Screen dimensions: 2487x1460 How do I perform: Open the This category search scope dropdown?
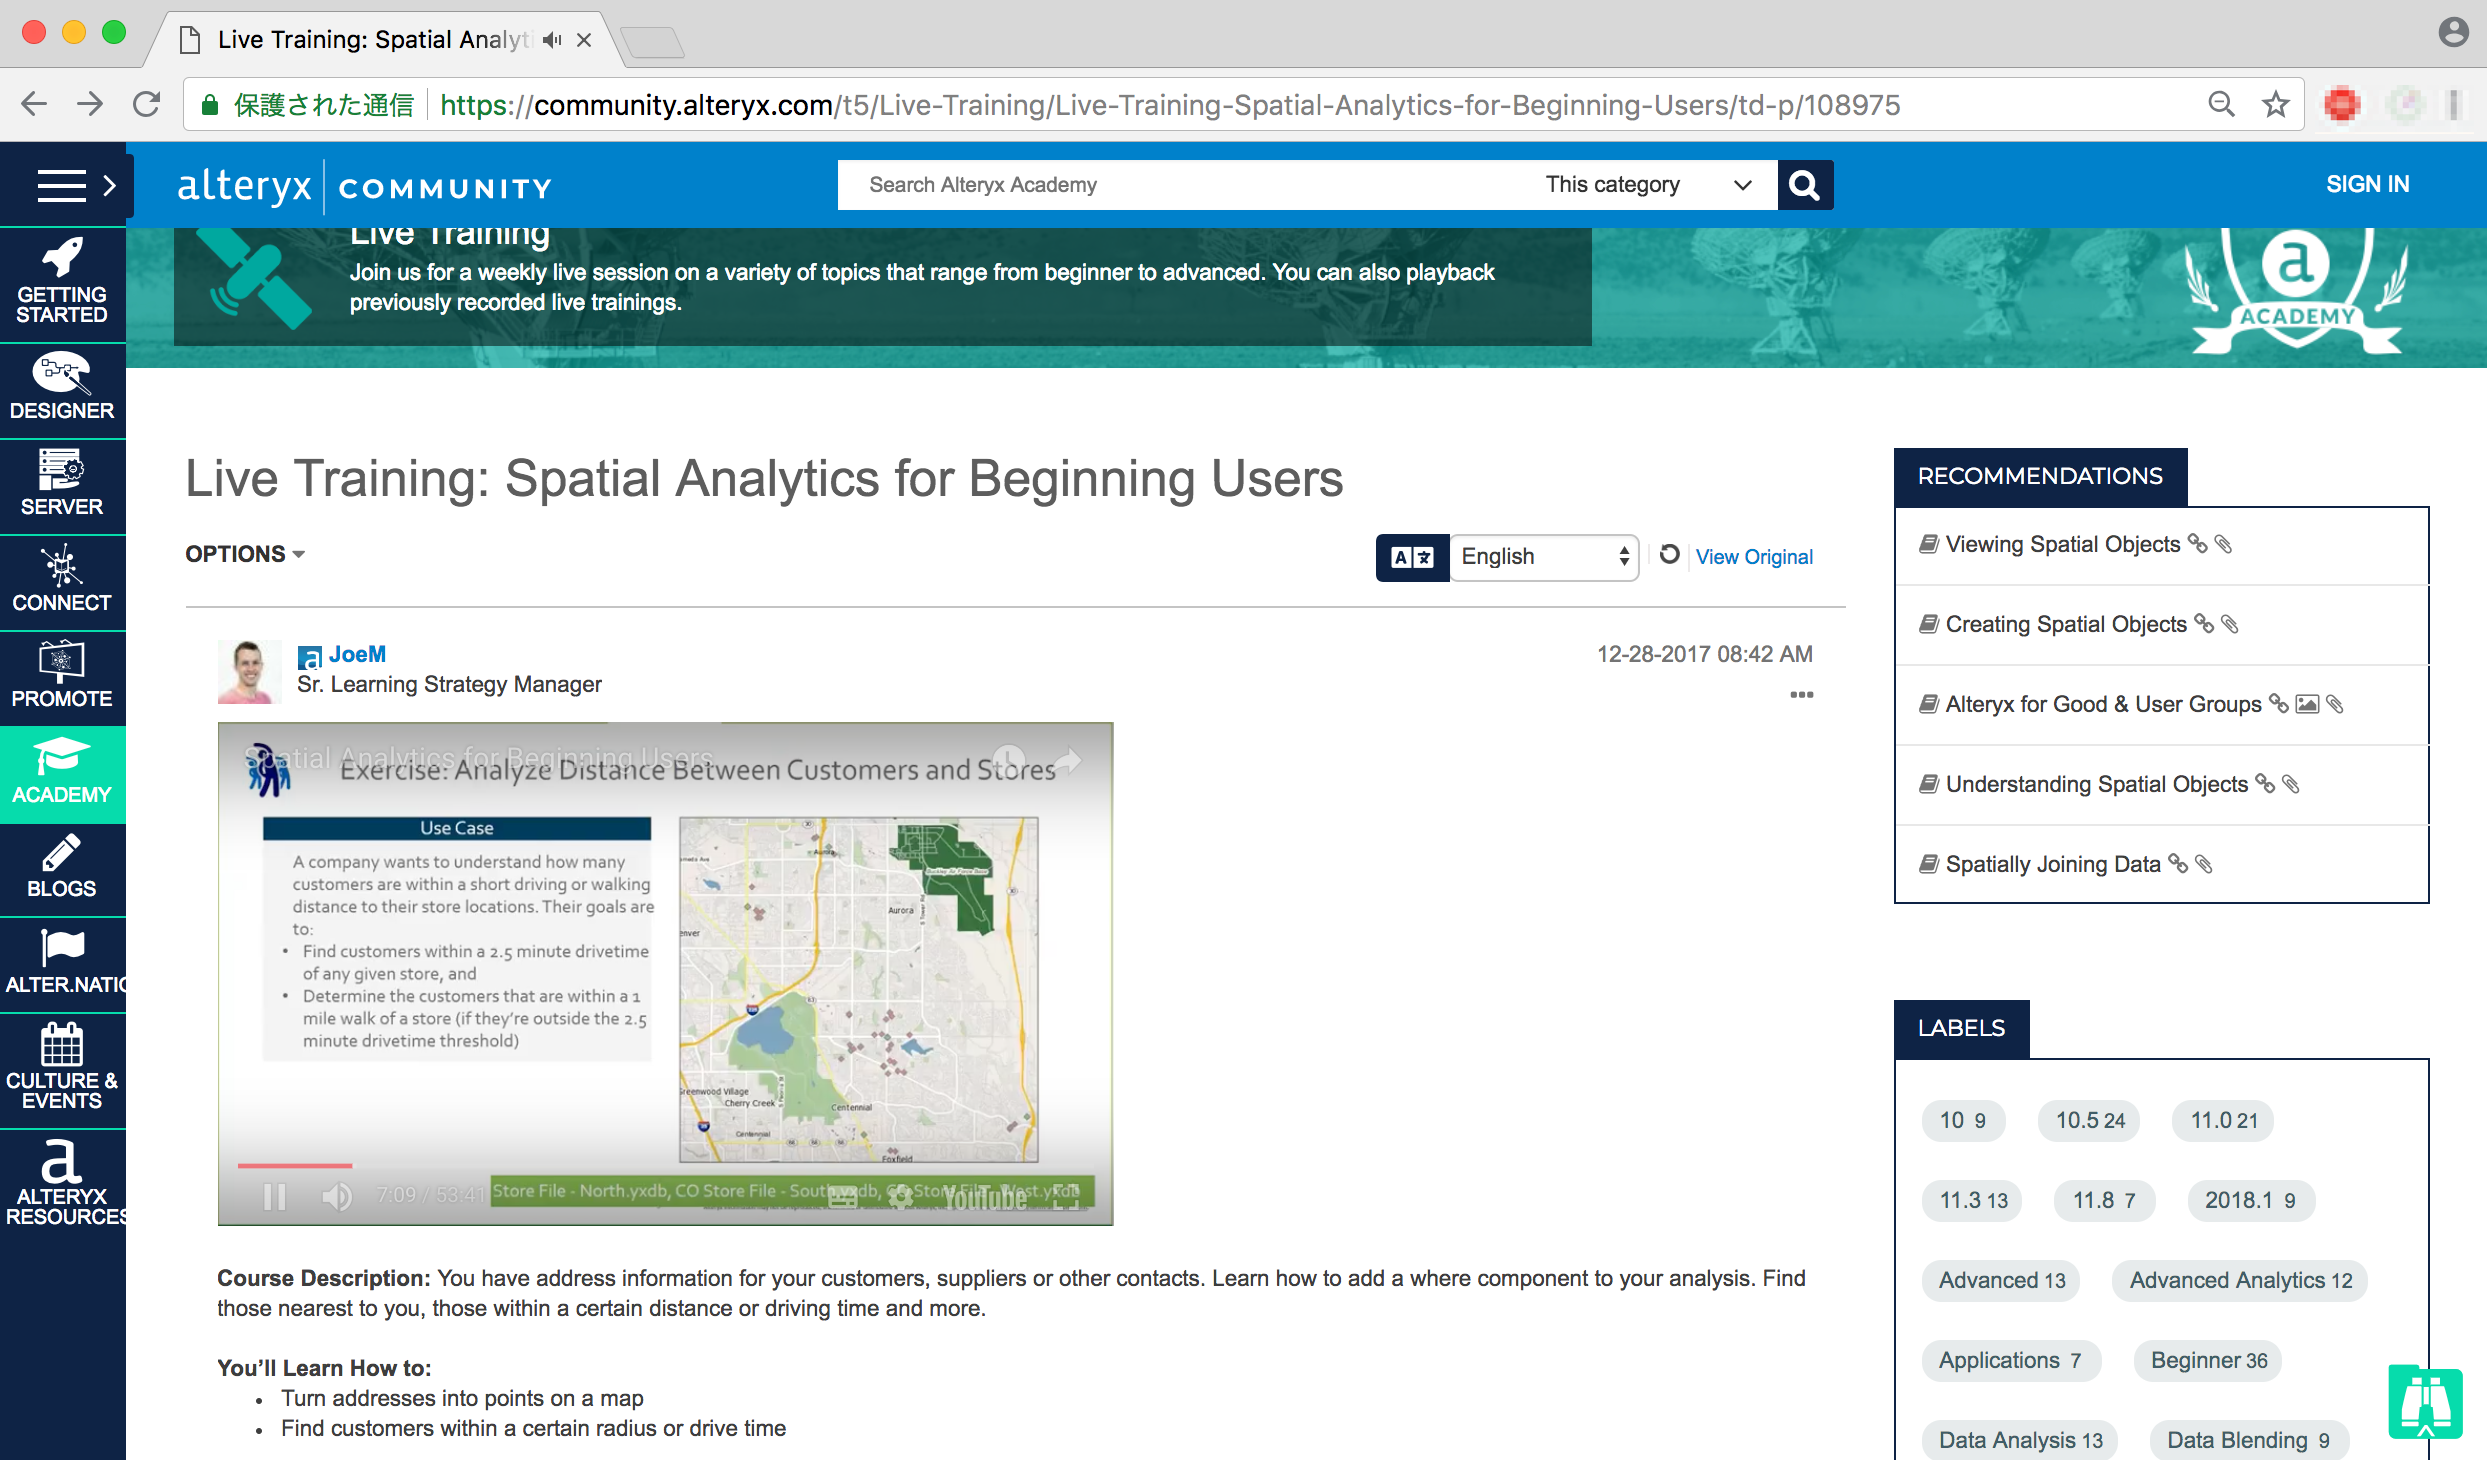tap(1648, 185)
